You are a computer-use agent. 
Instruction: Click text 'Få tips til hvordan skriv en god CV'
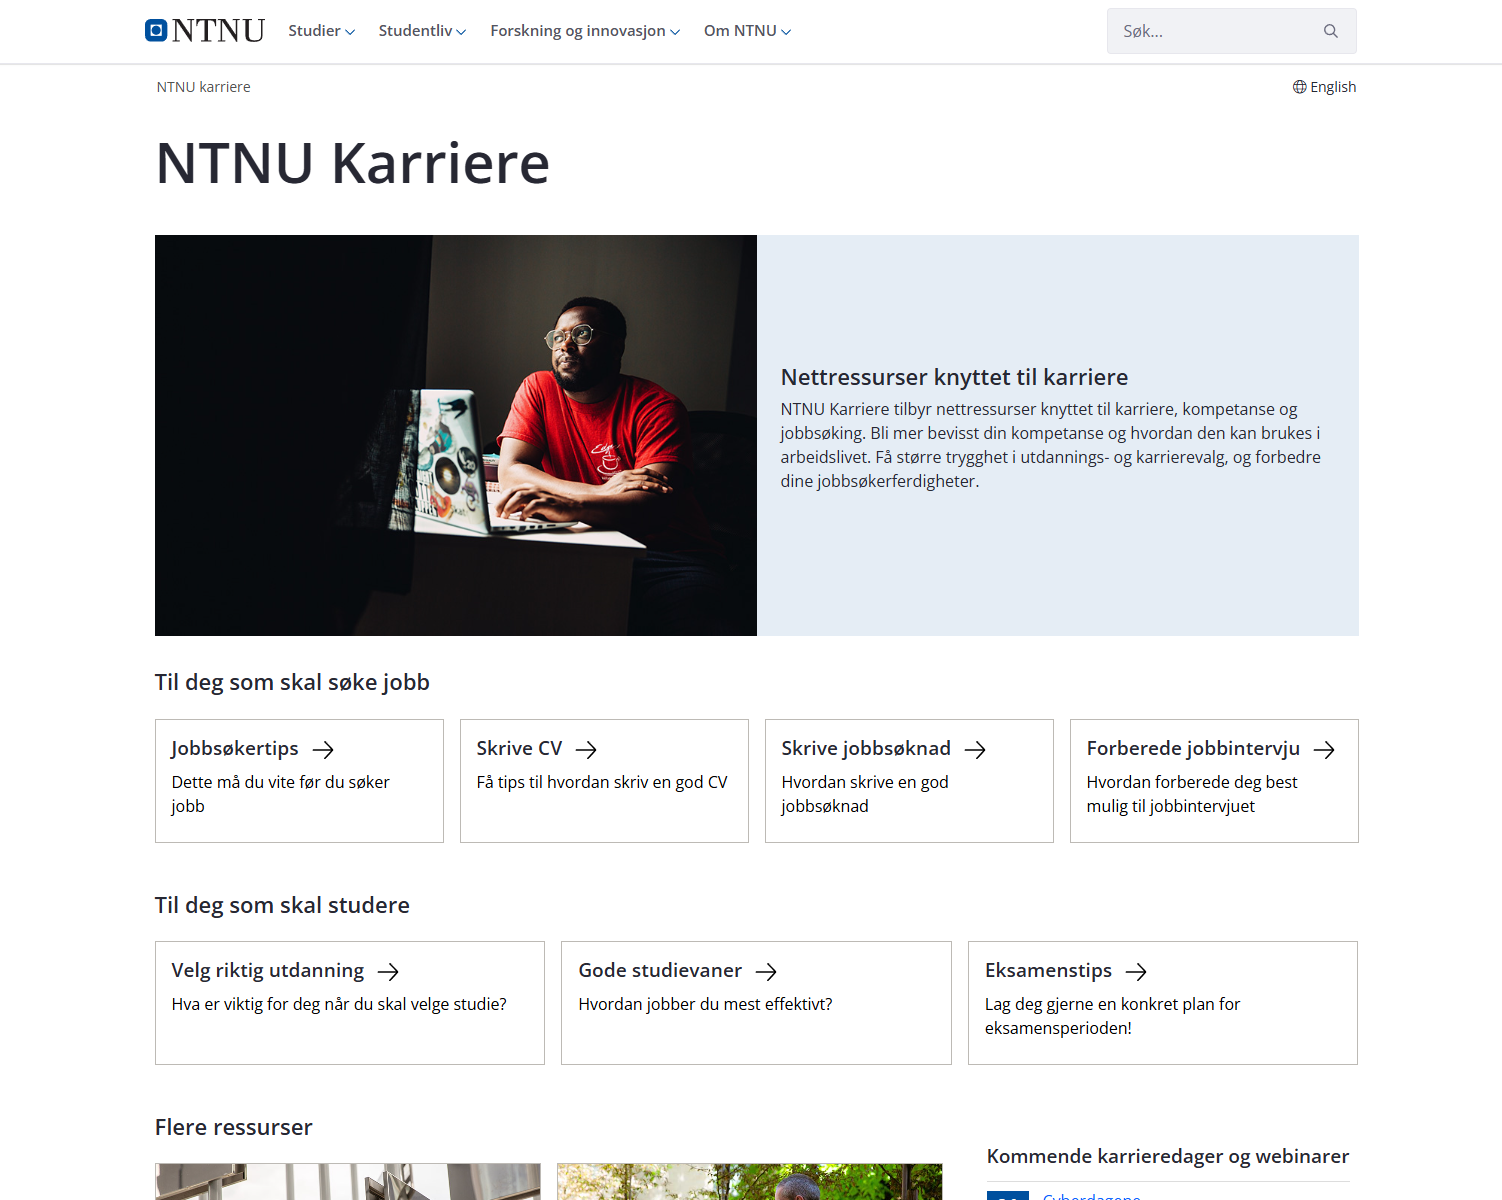(x=602, y=782)
